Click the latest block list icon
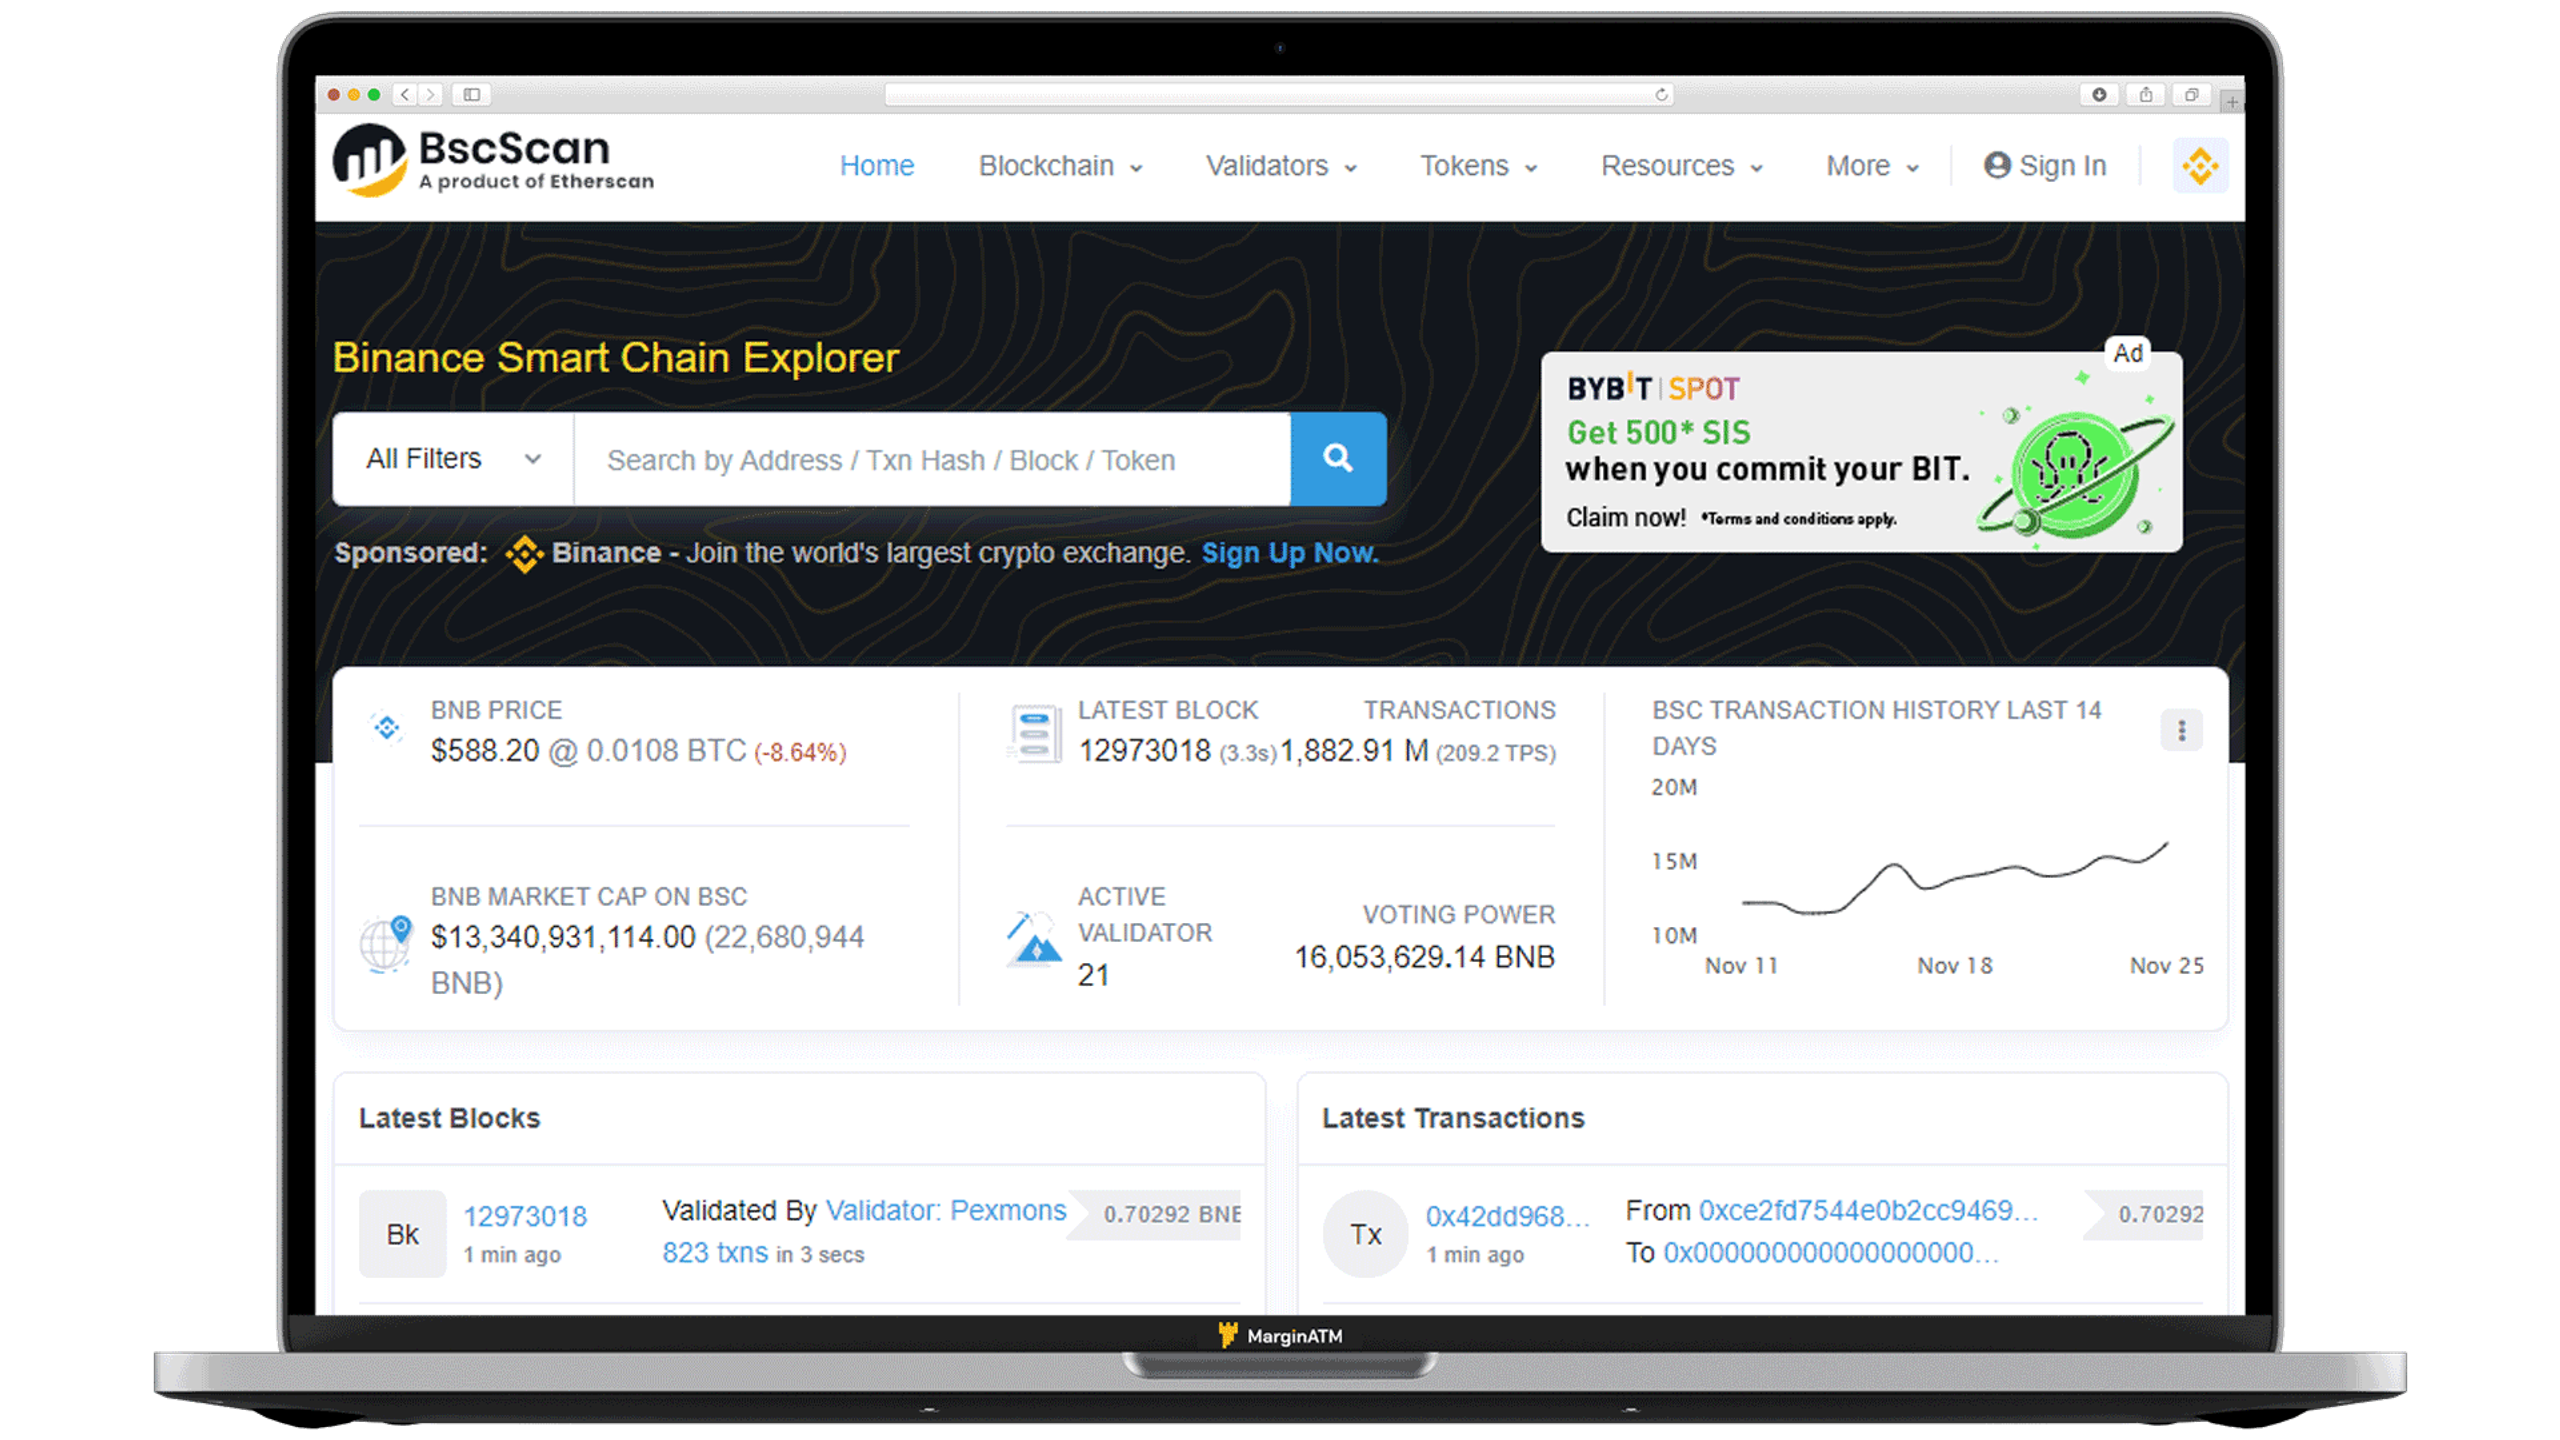2560x1440 pixels. click(1030, 730)
